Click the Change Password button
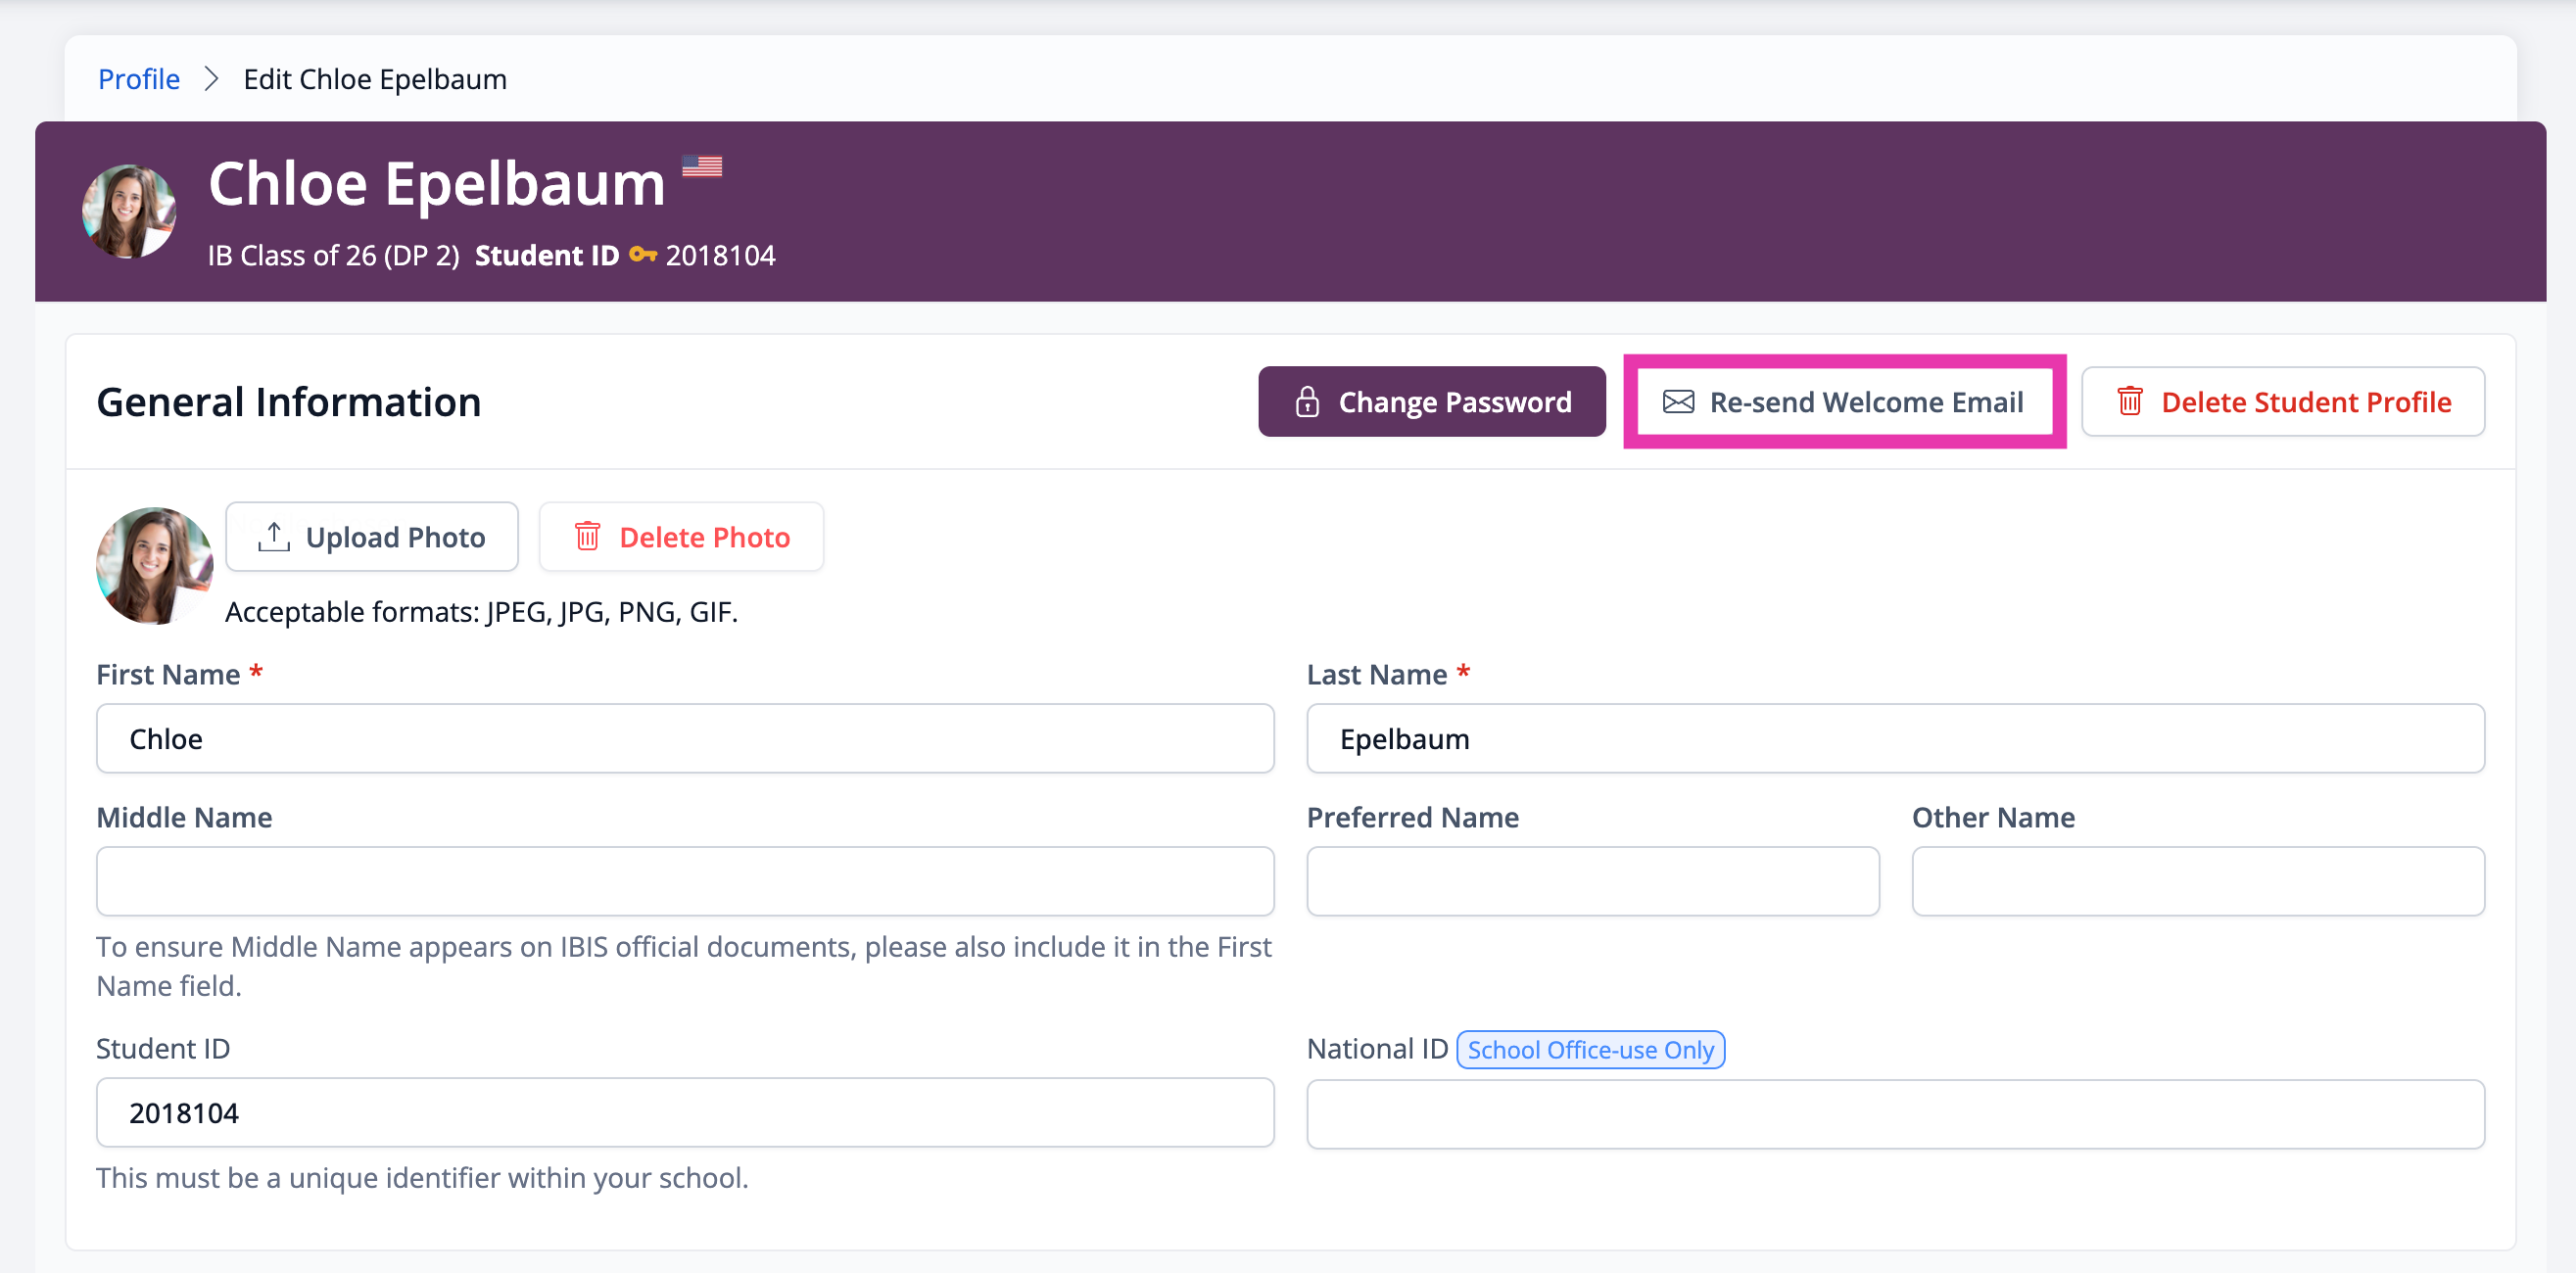 pos(1431,401)
